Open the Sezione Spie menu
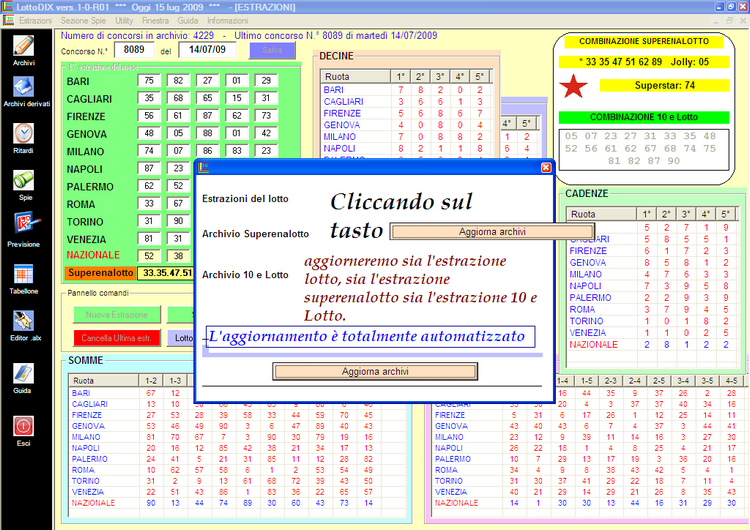 click(x=83, y=21)
